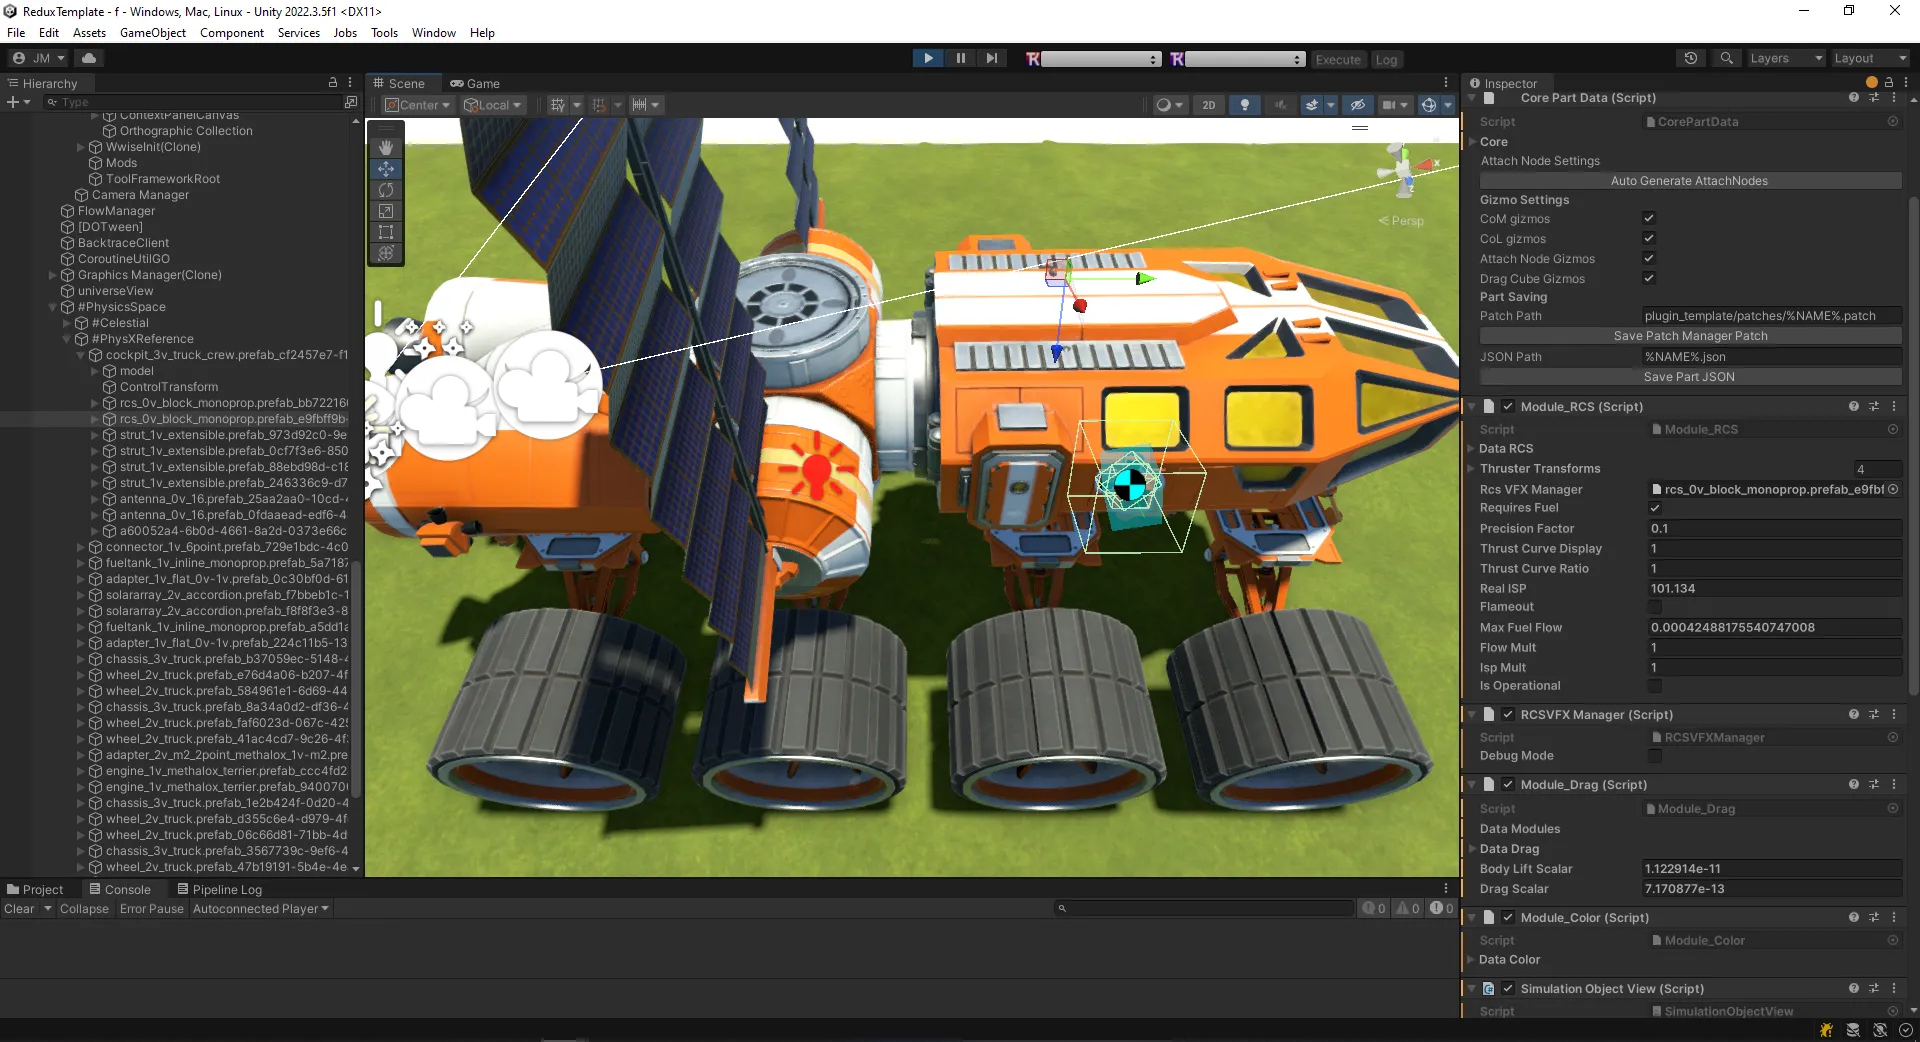This screenshot has width=1920, height=1042.
Task: Toggle CoM gizmos checkbox
Action: pyautogui.click(x=1649, y=219)
